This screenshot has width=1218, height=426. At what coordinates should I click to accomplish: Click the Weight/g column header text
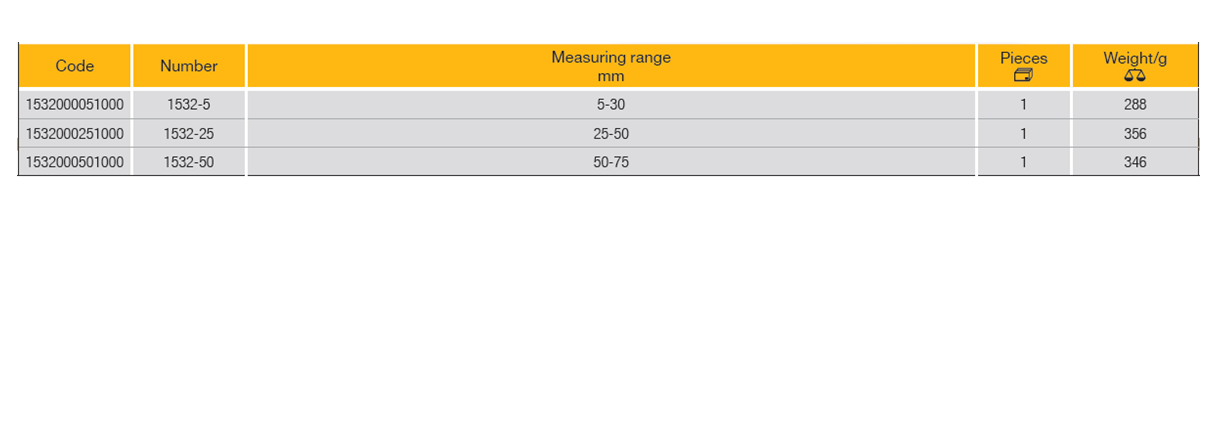1134,58
